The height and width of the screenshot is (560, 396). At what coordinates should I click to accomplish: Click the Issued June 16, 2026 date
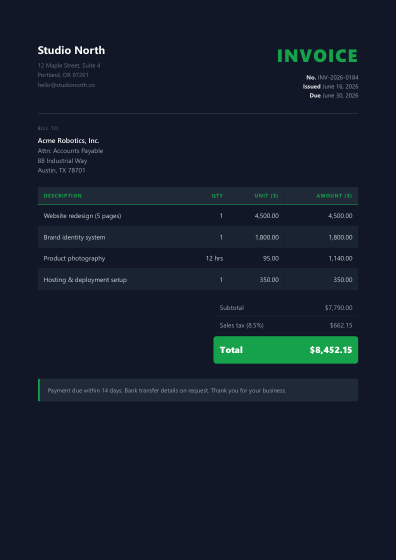click(x=330, y=86)
